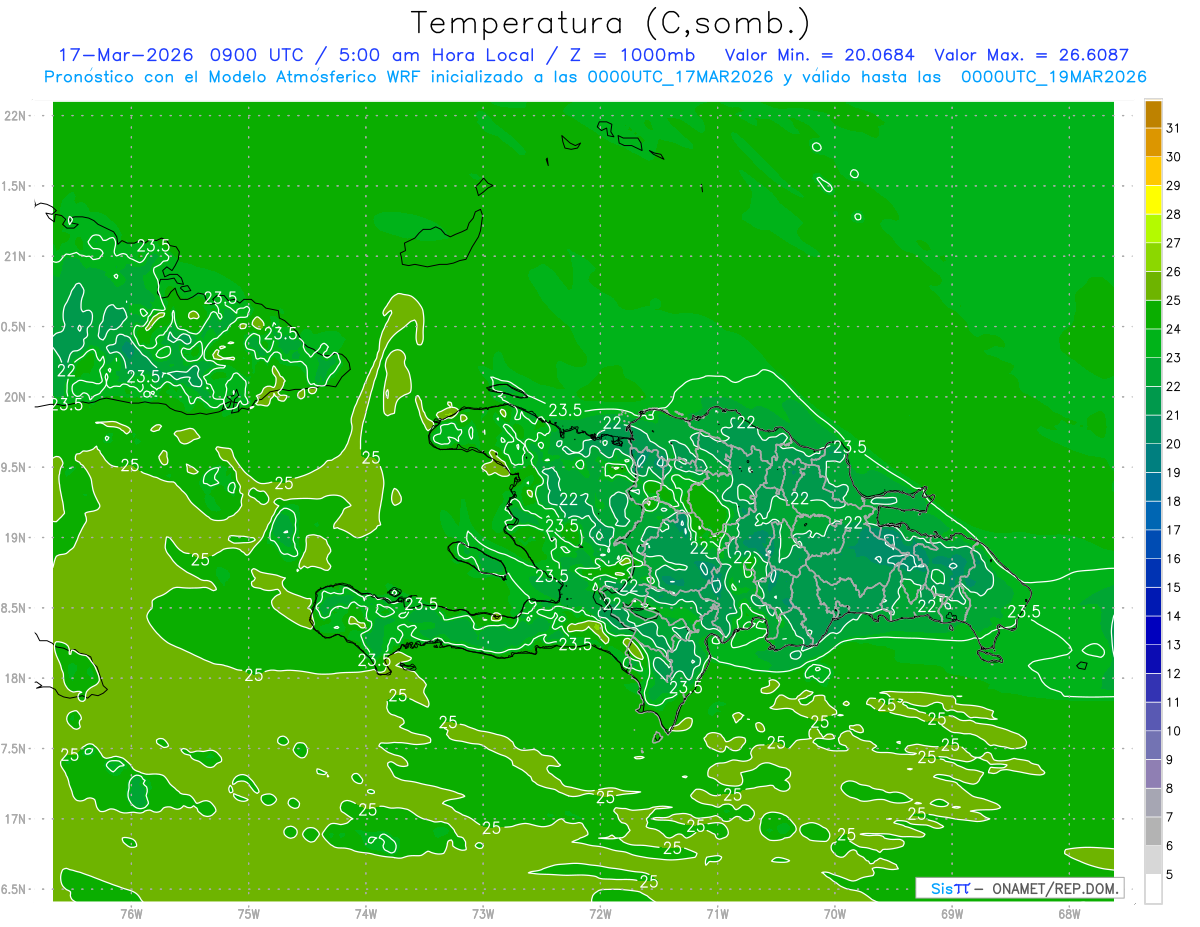Click the 72W longitude axis label
The image size is (1200, 927).
coord(600,914)
